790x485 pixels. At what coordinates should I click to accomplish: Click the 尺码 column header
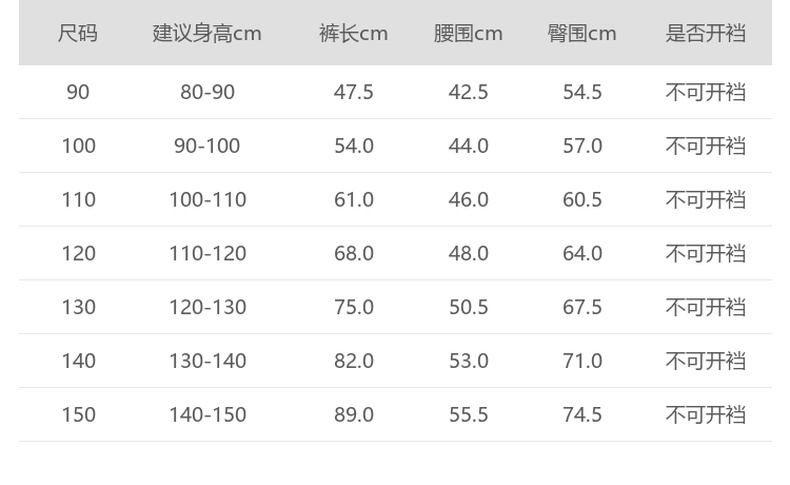coord(78,33)
